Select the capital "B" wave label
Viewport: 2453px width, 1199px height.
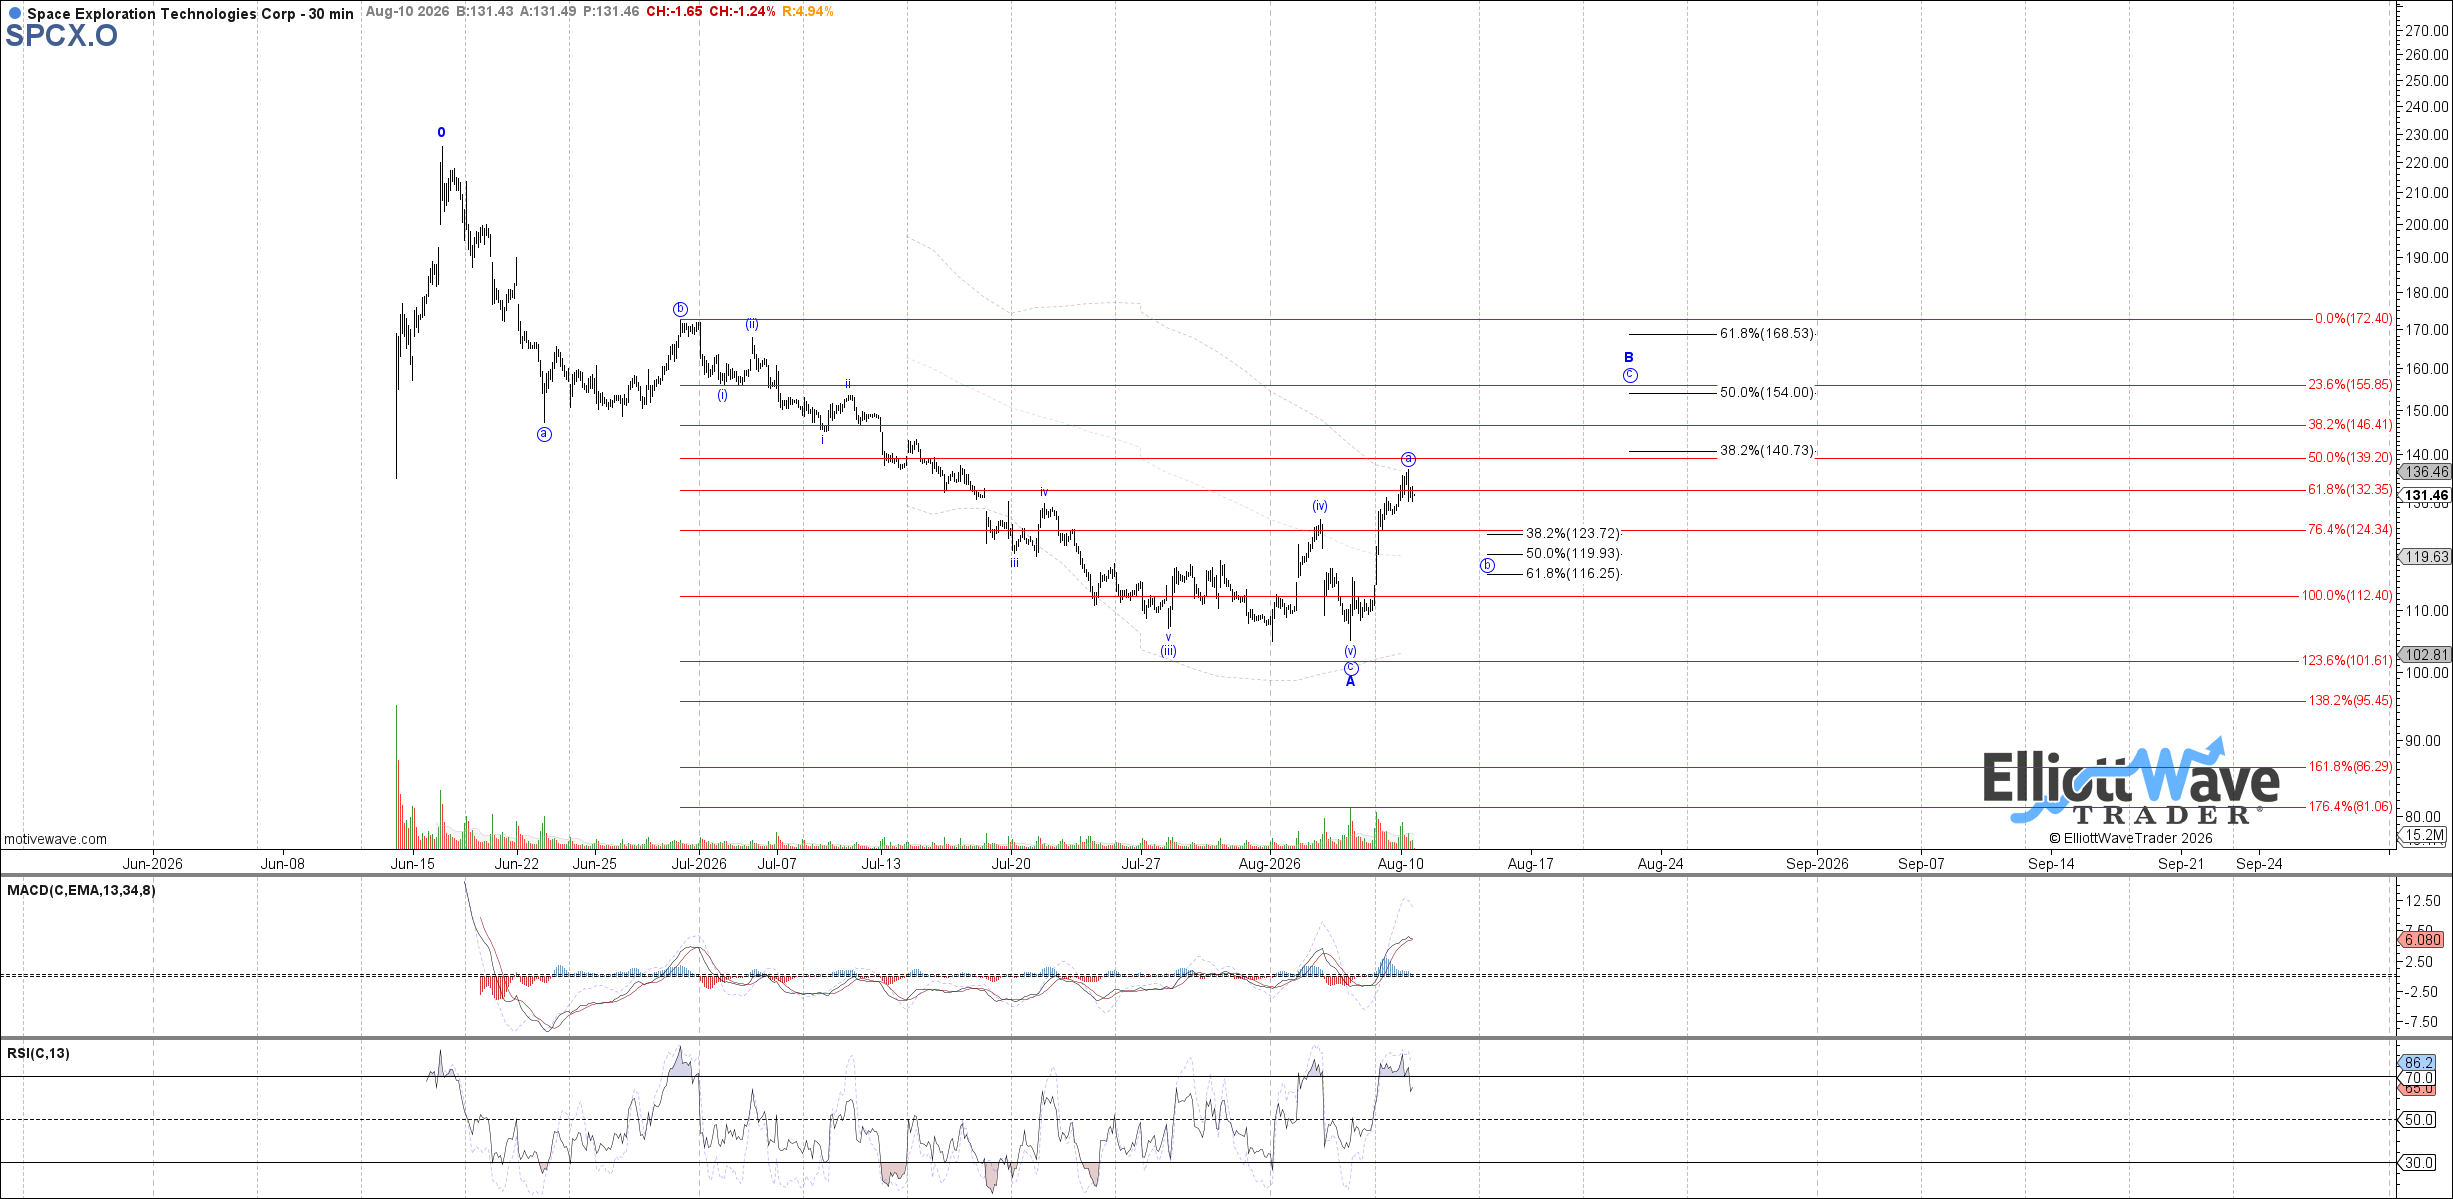coord(1629,357)
